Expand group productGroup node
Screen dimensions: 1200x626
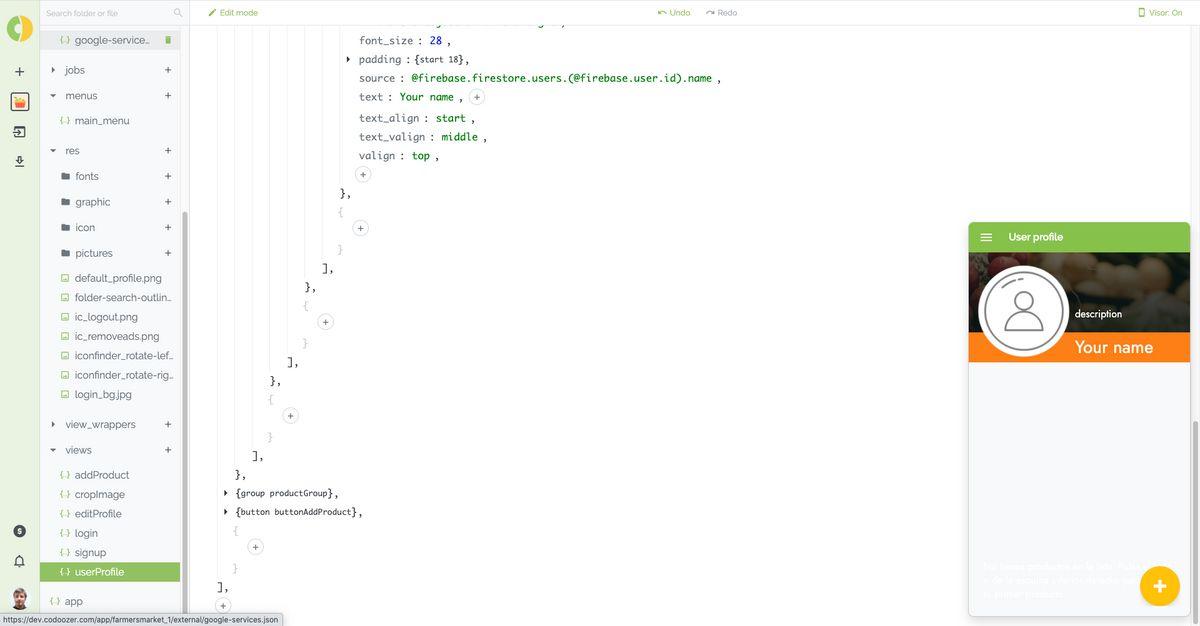[226, 493]
